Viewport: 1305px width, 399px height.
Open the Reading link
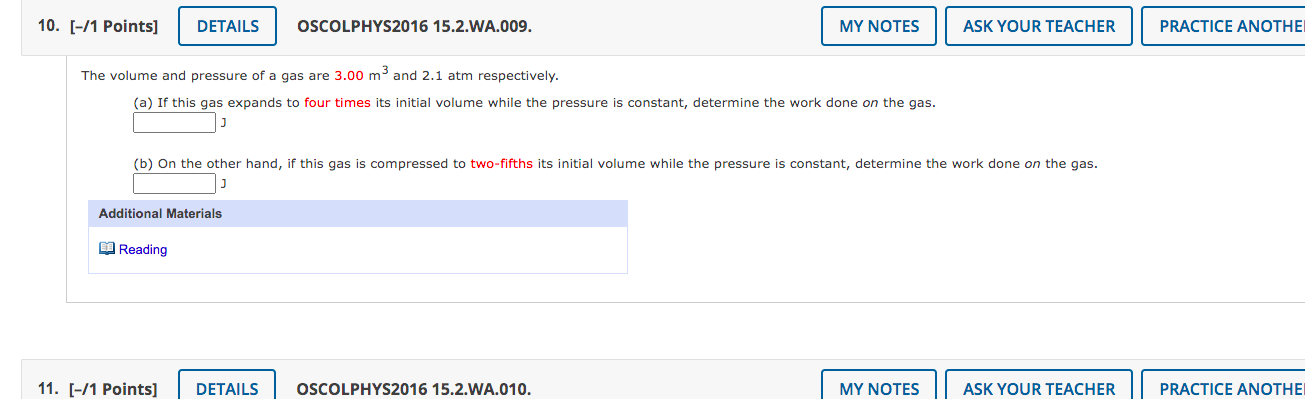(x=143, y=250)
